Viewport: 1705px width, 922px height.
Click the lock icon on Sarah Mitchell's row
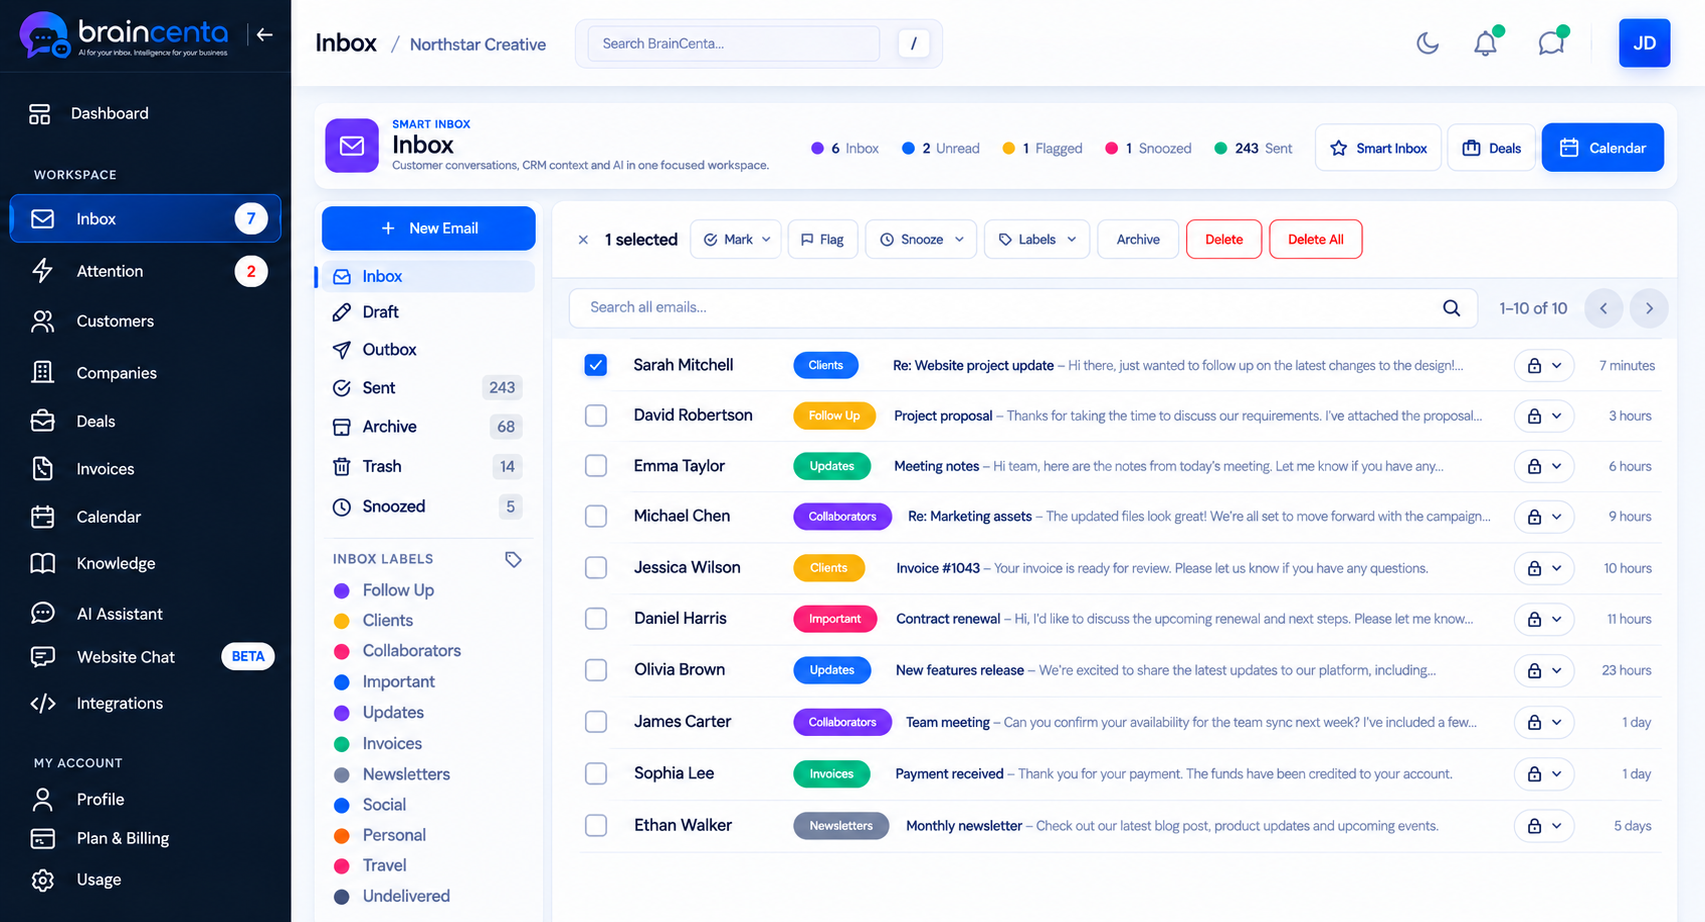click(1534, 366)
